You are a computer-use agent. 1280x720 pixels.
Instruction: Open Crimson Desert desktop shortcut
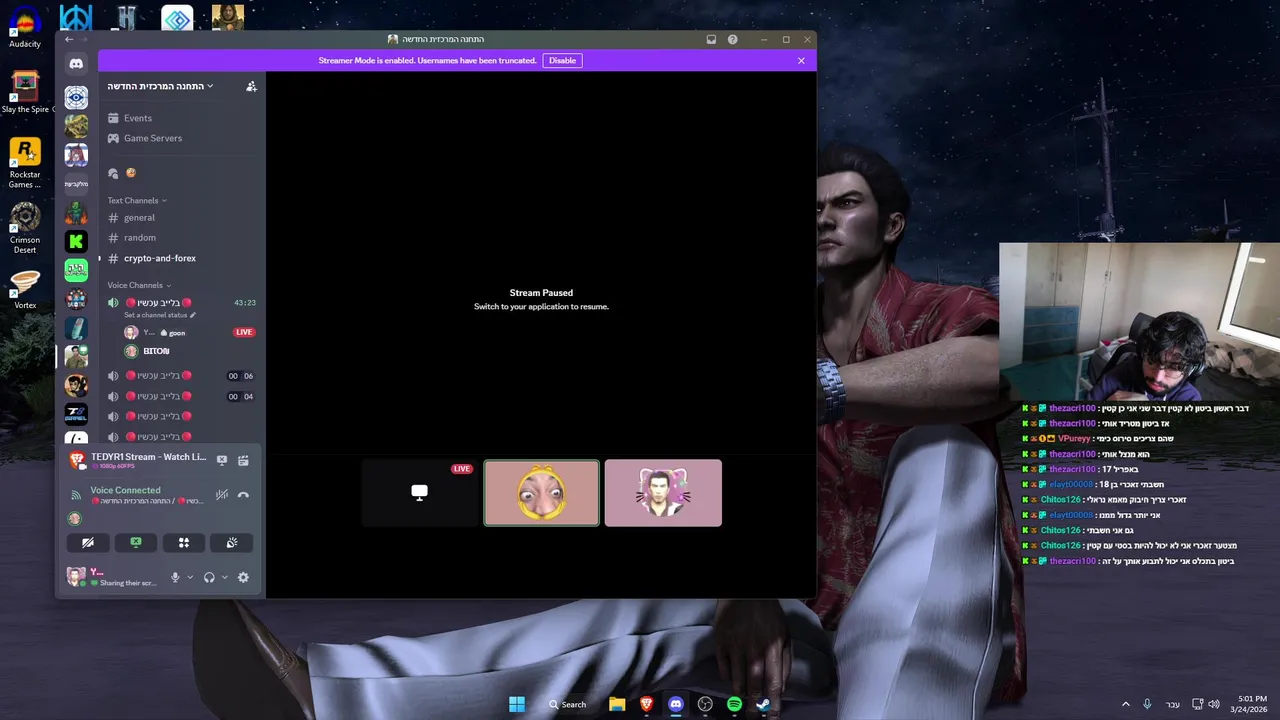(x=25, y=227)
